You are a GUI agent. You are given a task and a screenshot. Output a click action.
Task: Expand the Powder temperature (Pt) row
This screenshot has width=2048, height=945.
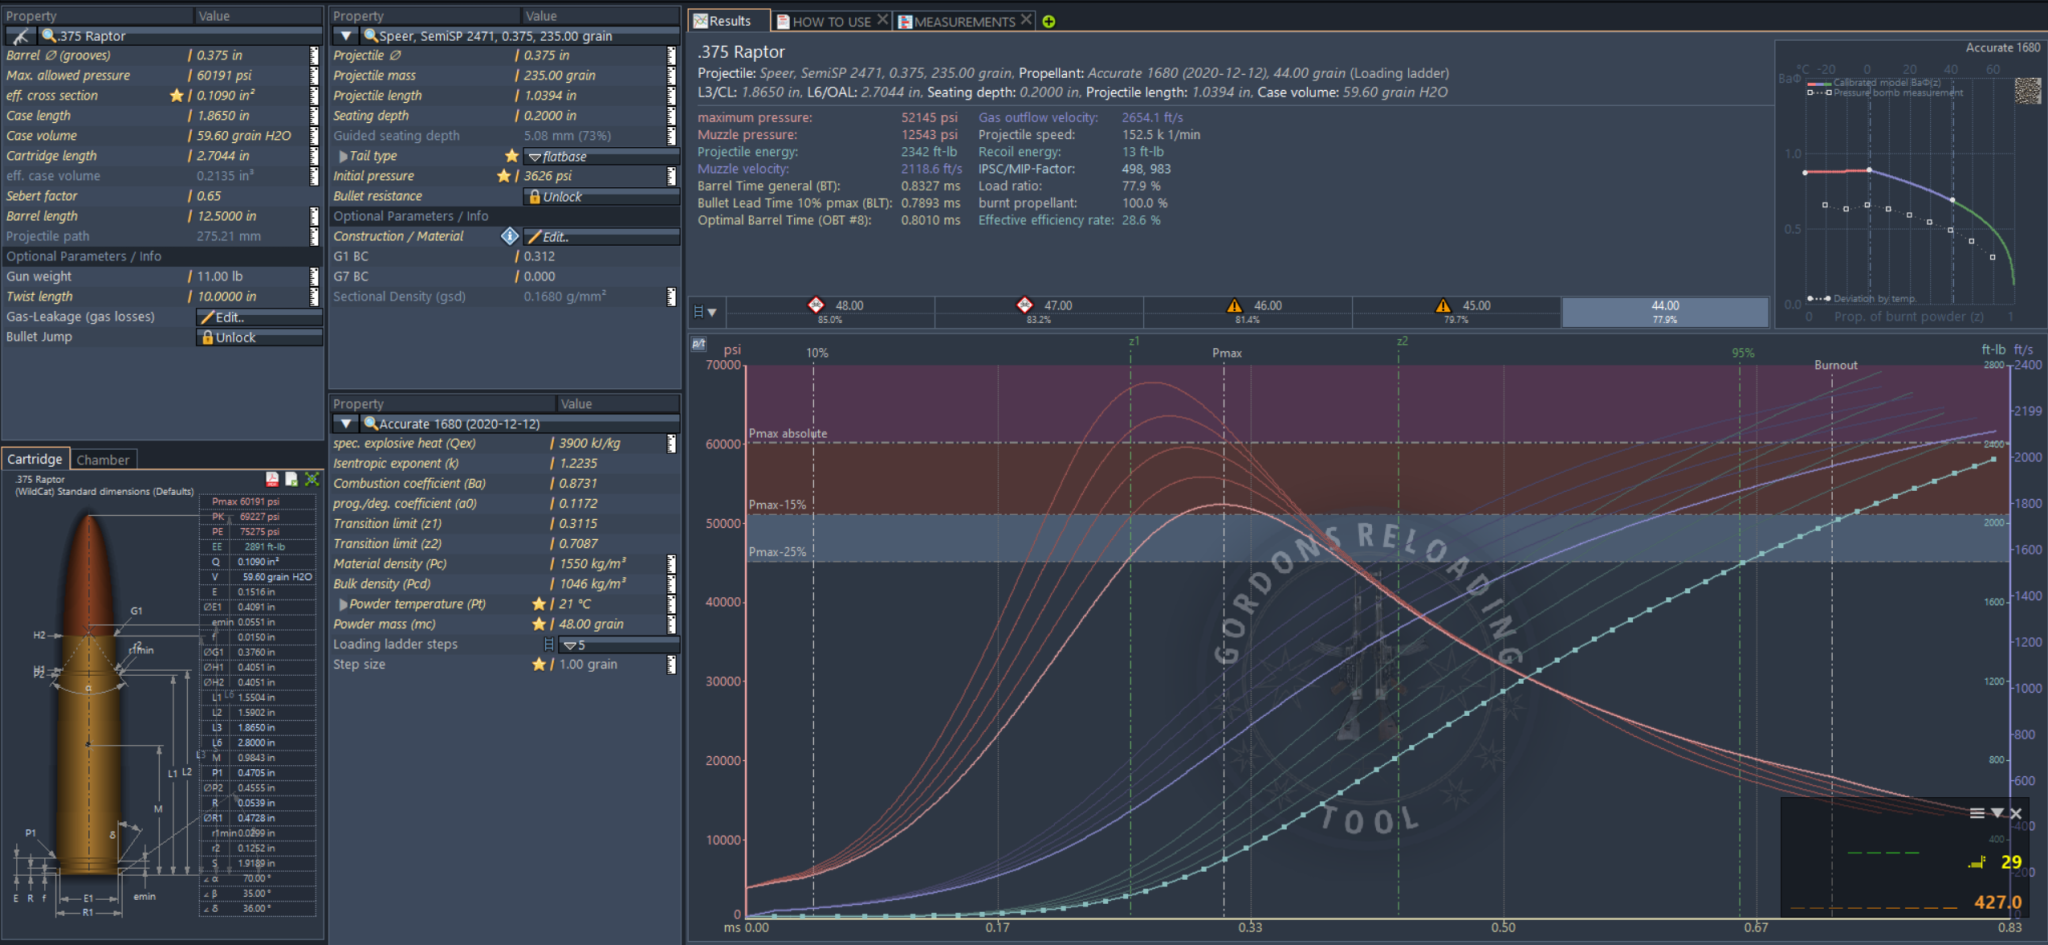click(x=343, y=604)
